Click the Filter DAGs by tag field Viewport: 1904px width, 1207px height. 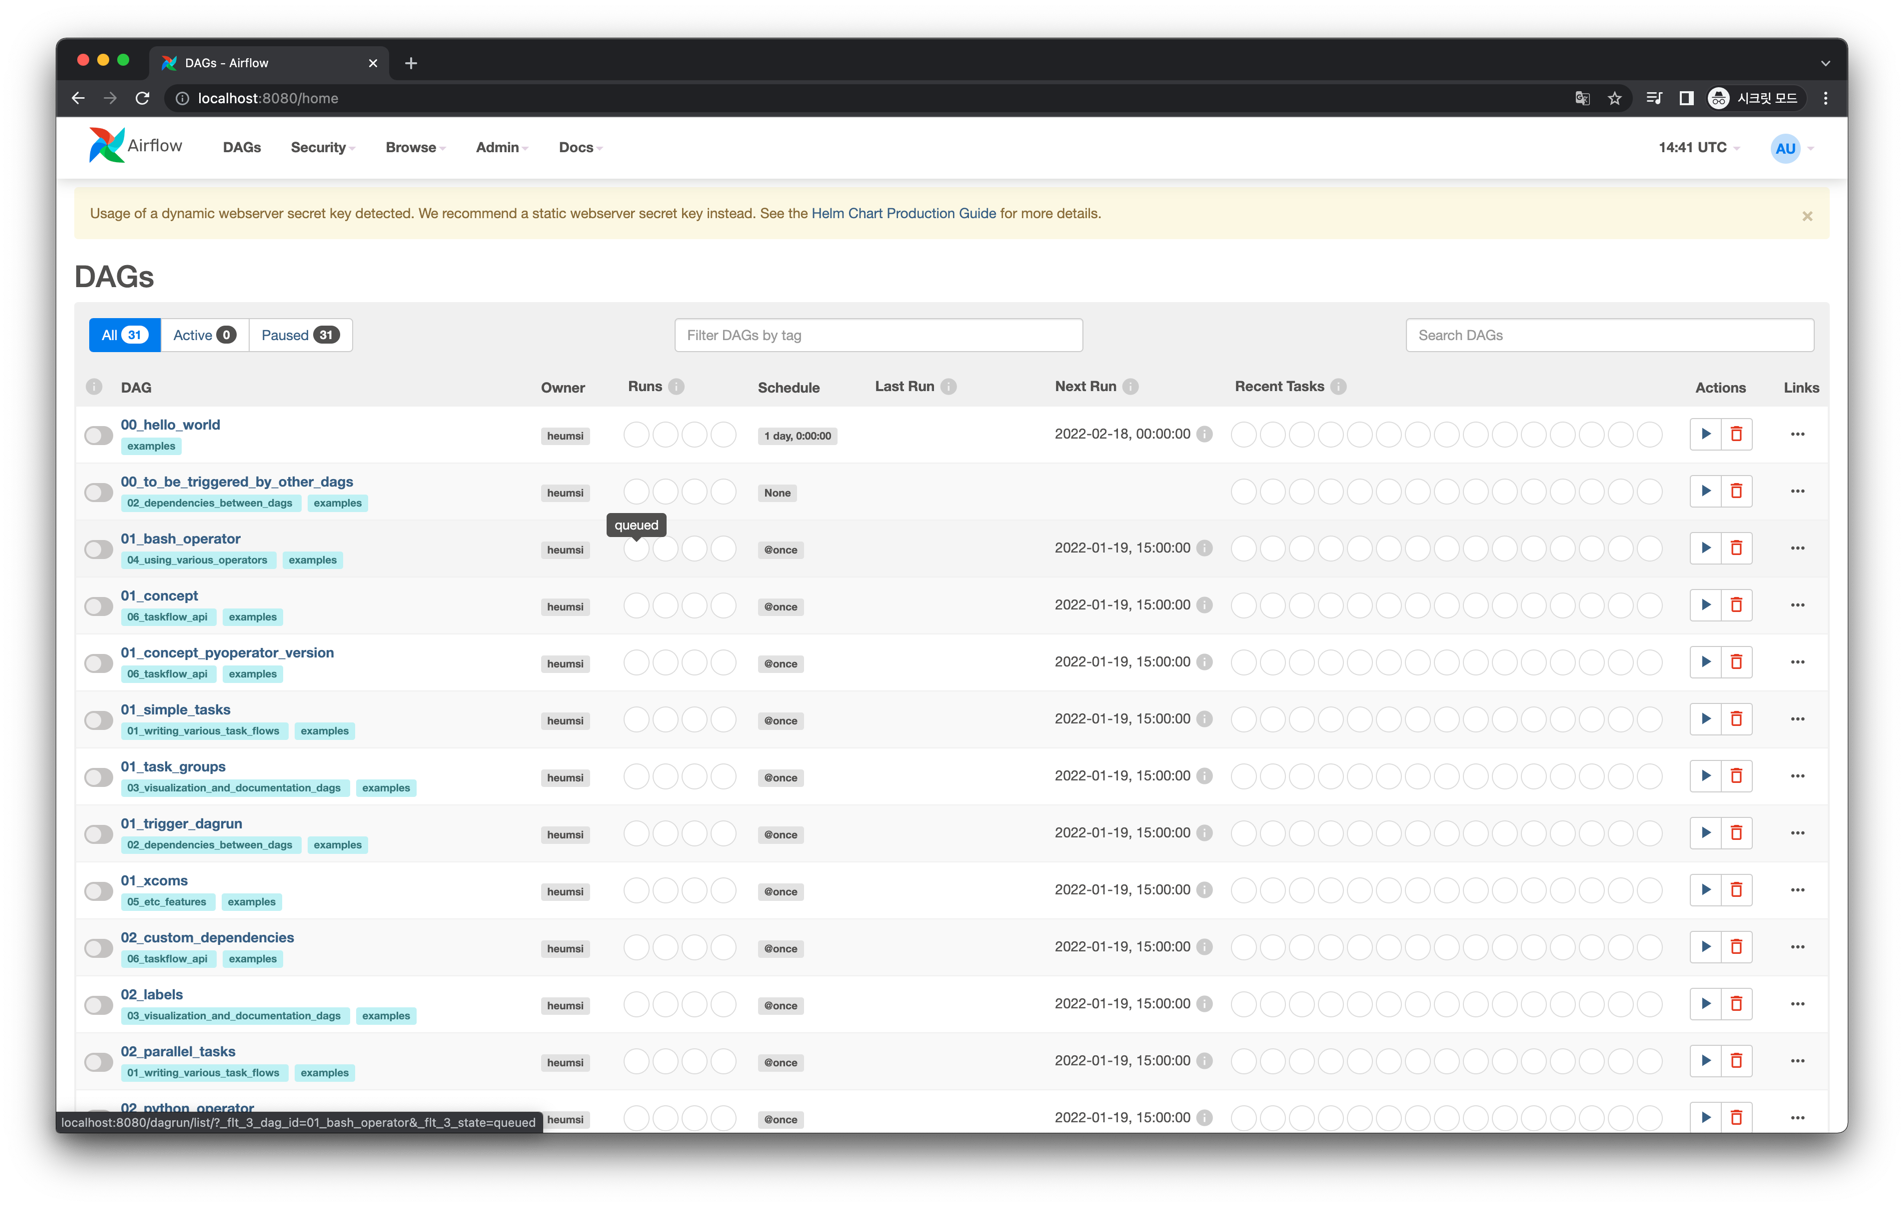pos(878,335)
